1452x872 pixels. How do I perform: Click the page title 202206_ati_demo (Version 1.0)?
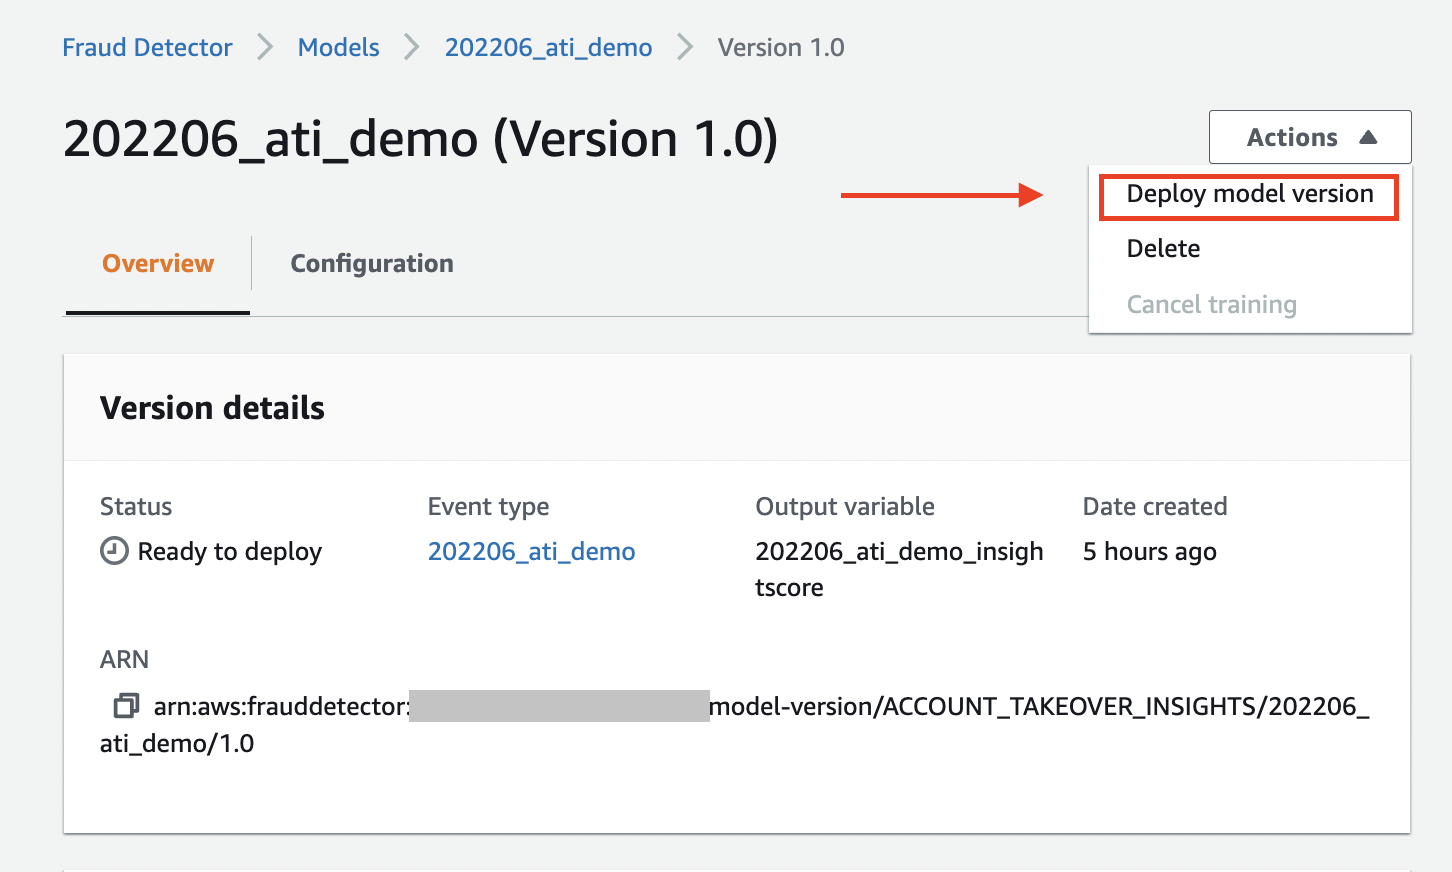coord(421,138)
